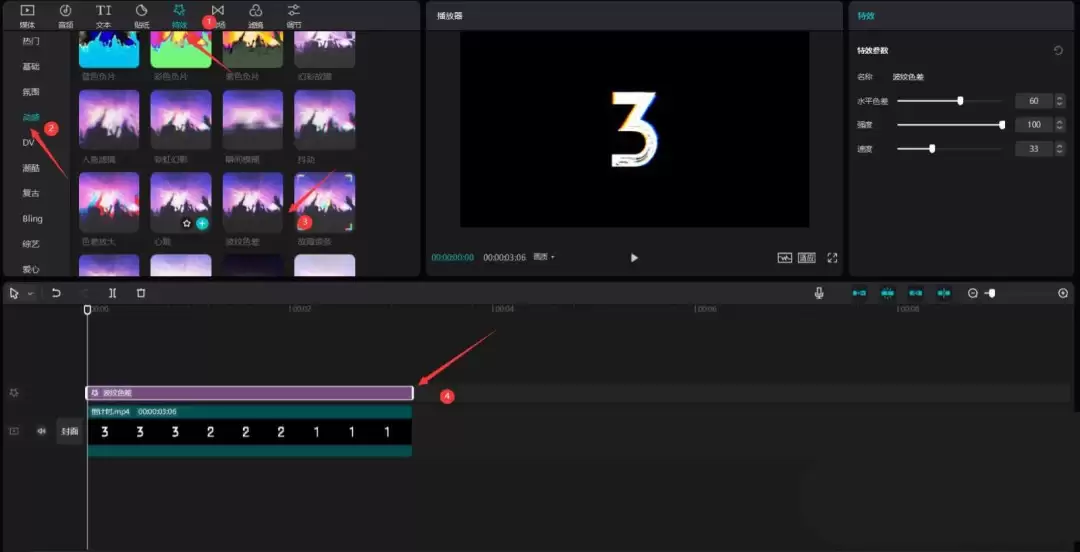Play the video in the player
This screenshot has width=1080, height=552.
click(x=634, y=257)
